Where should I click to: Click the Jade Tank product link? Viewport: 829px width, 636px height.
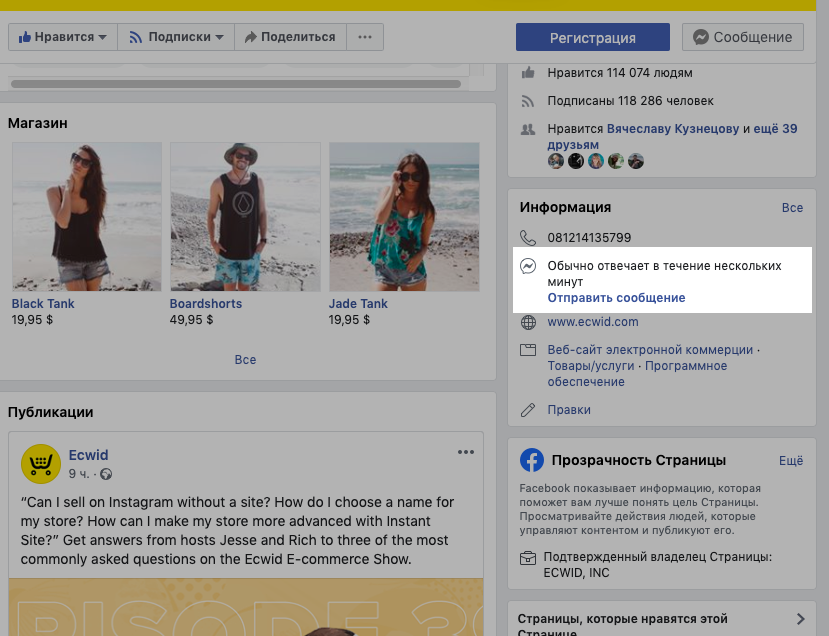tap(358, 303)
